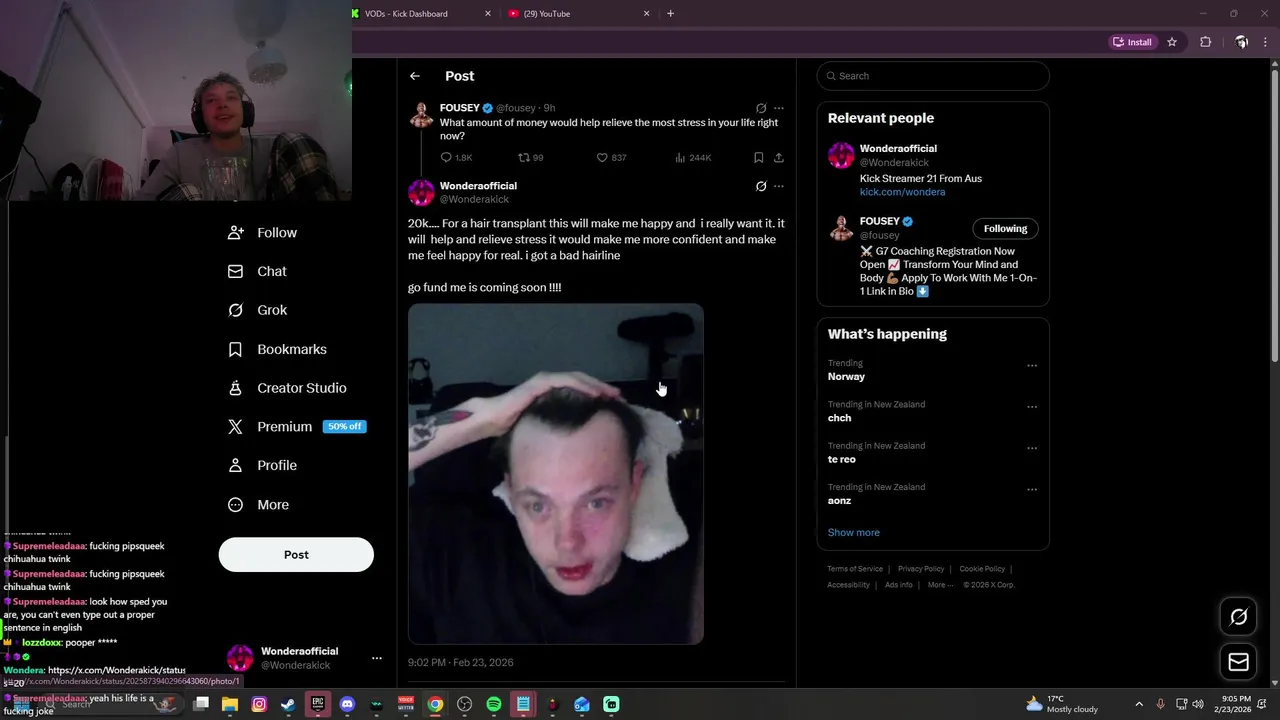
Task: Open OBS Studio from the taskbar
Action: [x=464, y=704]
